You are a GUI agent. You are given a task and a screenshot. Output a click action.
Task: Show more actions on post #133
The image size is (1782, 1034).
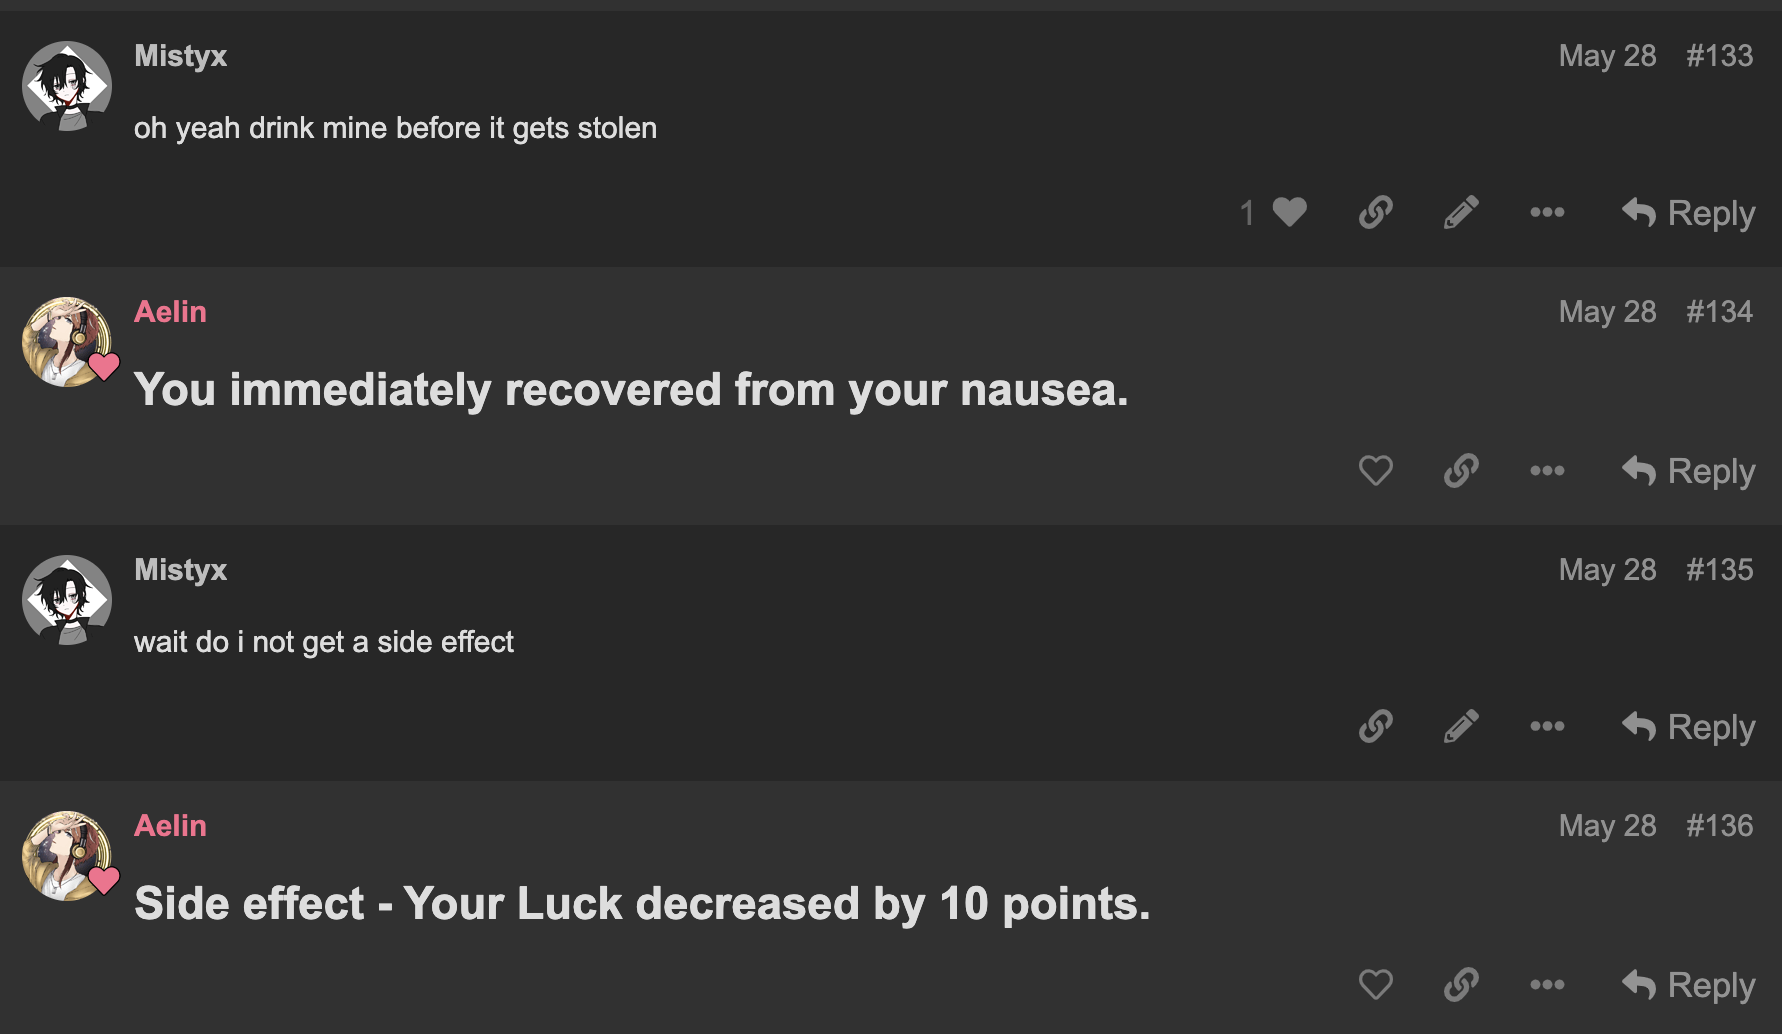1547,212
